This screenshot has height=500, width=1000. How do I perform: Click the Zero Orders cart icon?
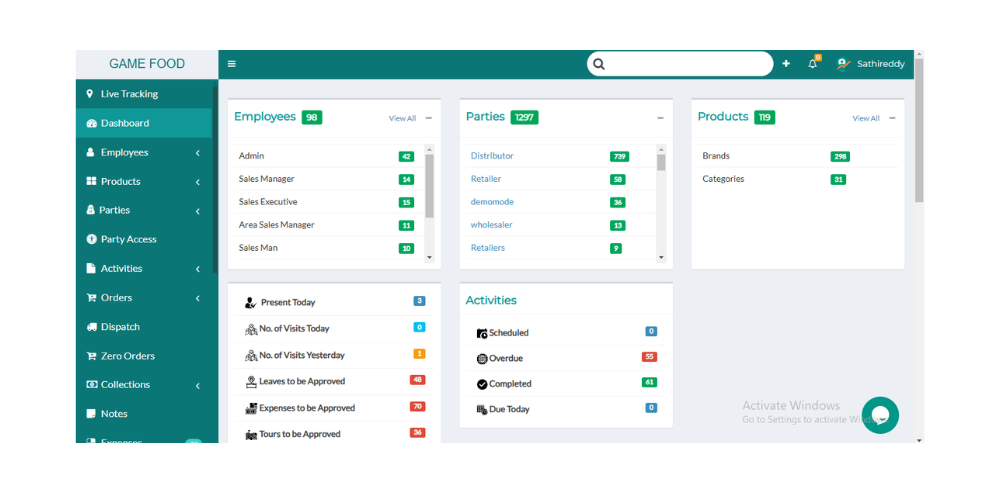click(x=91, y=356)
